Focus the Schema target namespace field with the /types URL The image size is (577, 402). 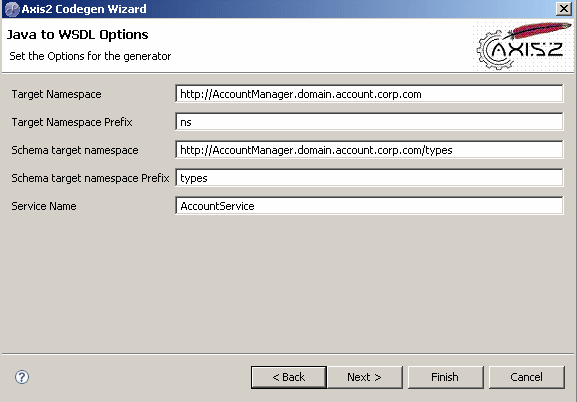369,150
